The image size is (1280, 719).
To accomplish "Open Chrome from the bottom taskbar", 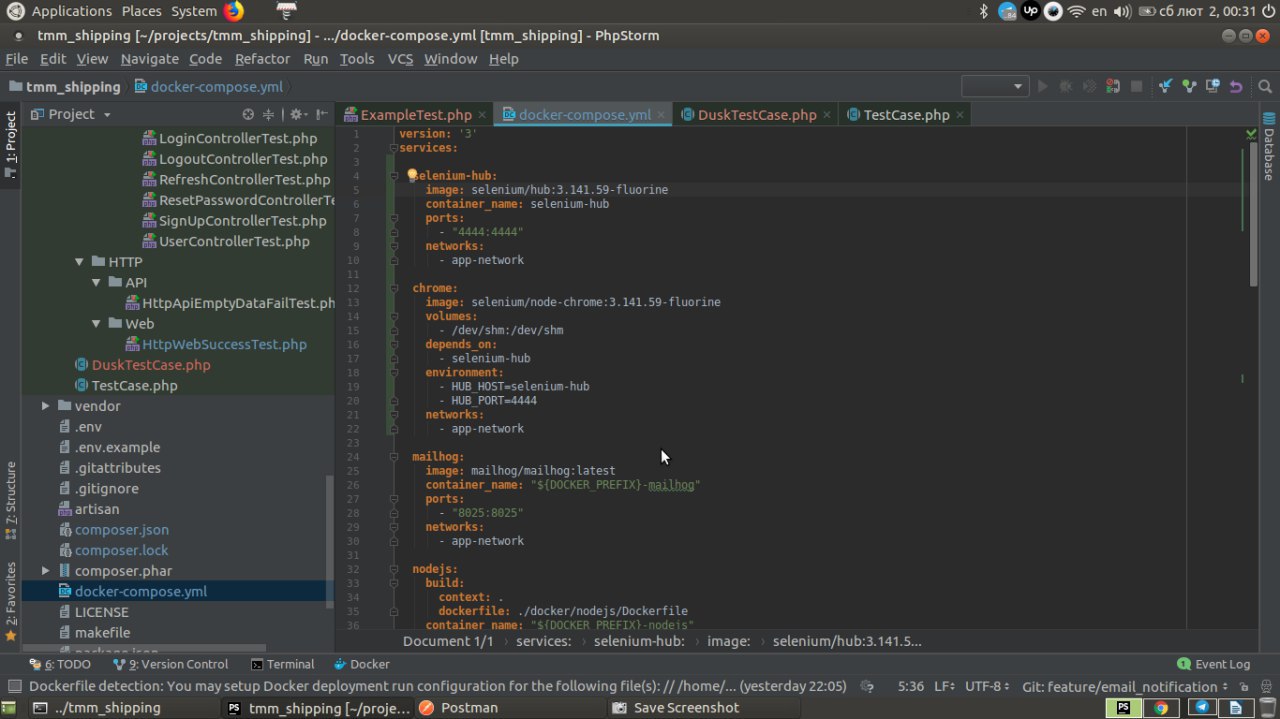I will (1161, 707).
